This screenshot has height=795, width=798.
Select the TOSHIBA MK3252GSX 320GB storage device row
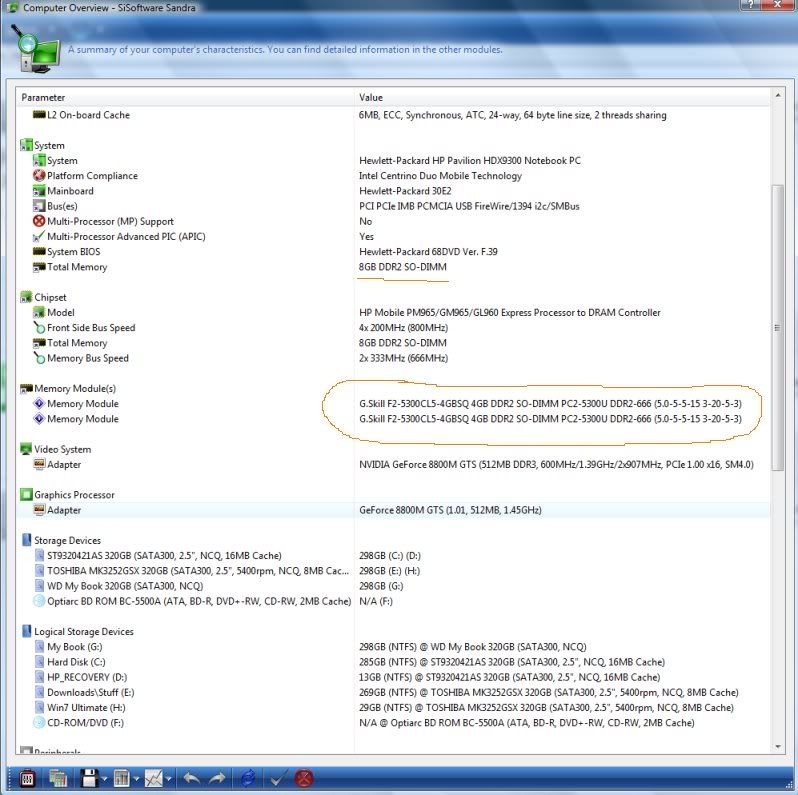(x=393, y=571)
